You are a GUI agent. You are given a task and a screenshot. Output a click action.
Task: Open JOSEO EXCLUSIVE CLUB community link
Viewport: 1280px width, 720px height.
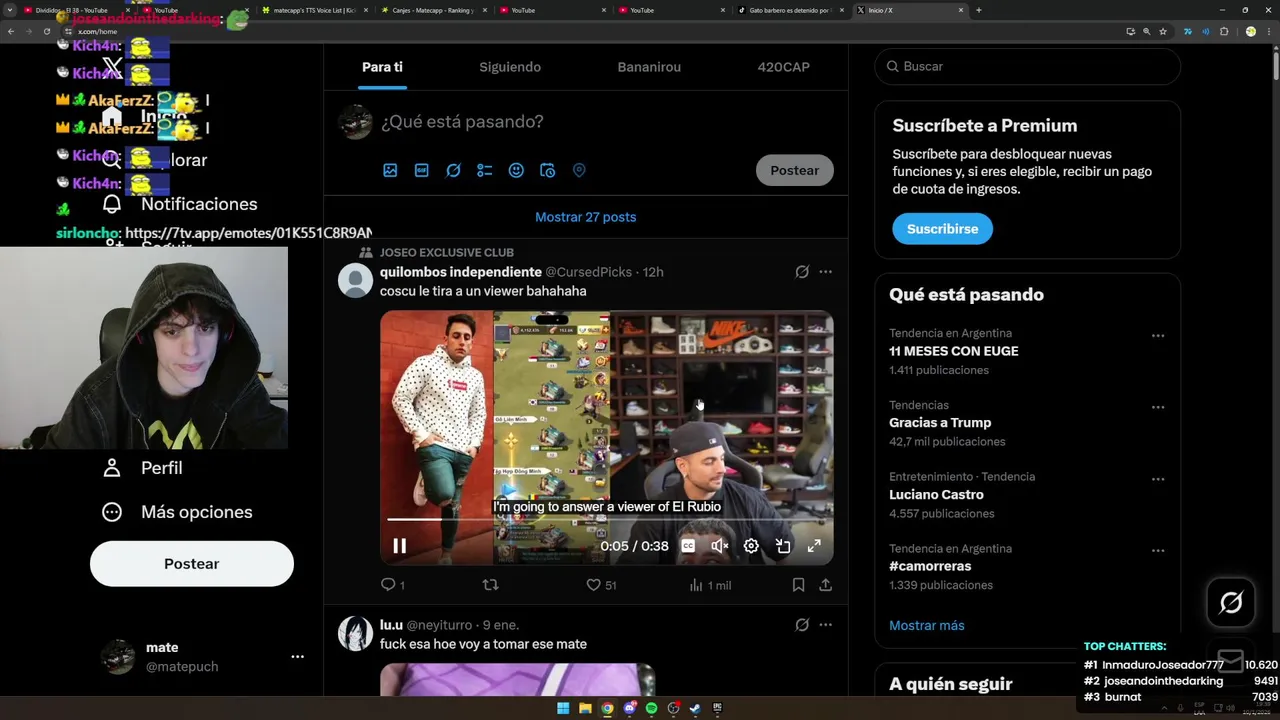pyautogui.click(x=447, y=253)
